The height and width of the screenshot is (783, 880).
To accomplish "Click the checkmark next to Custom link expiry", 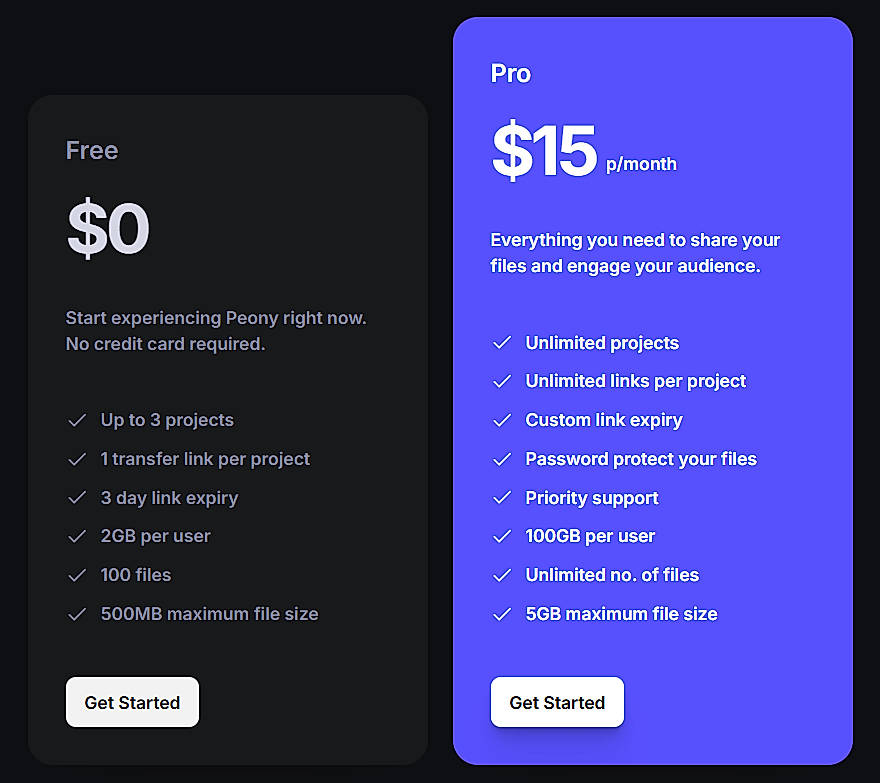I will click(502, 420).
